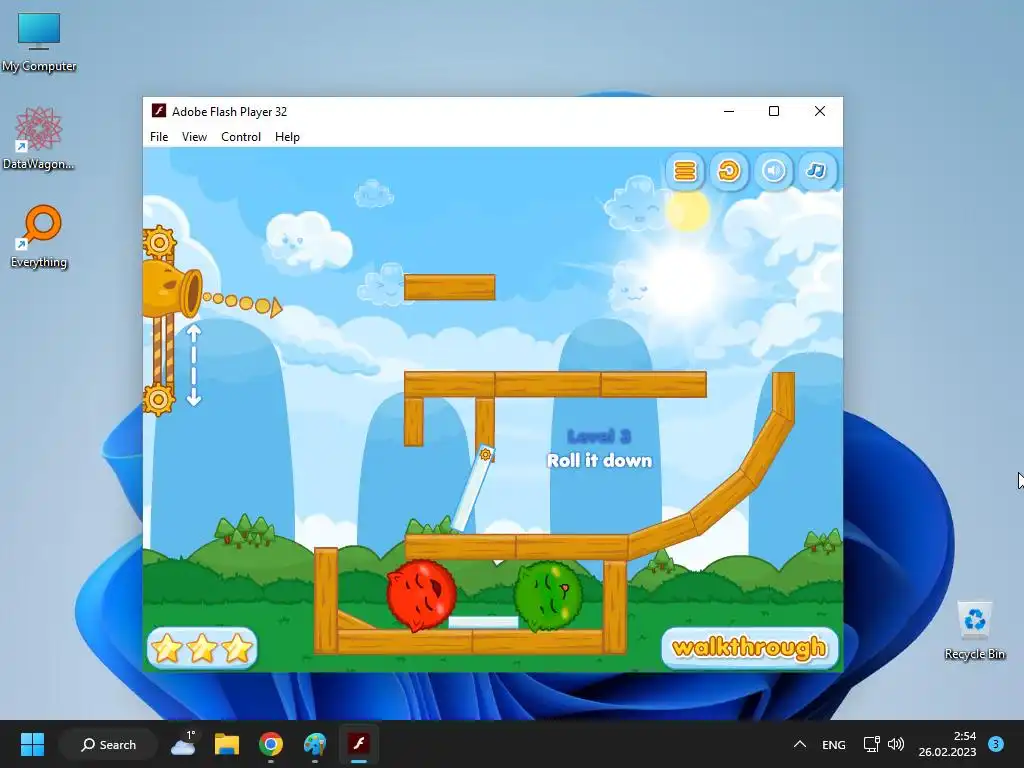Open the clock and date panel
This screenshot has height=768, width=1024.
click(947, 744)
